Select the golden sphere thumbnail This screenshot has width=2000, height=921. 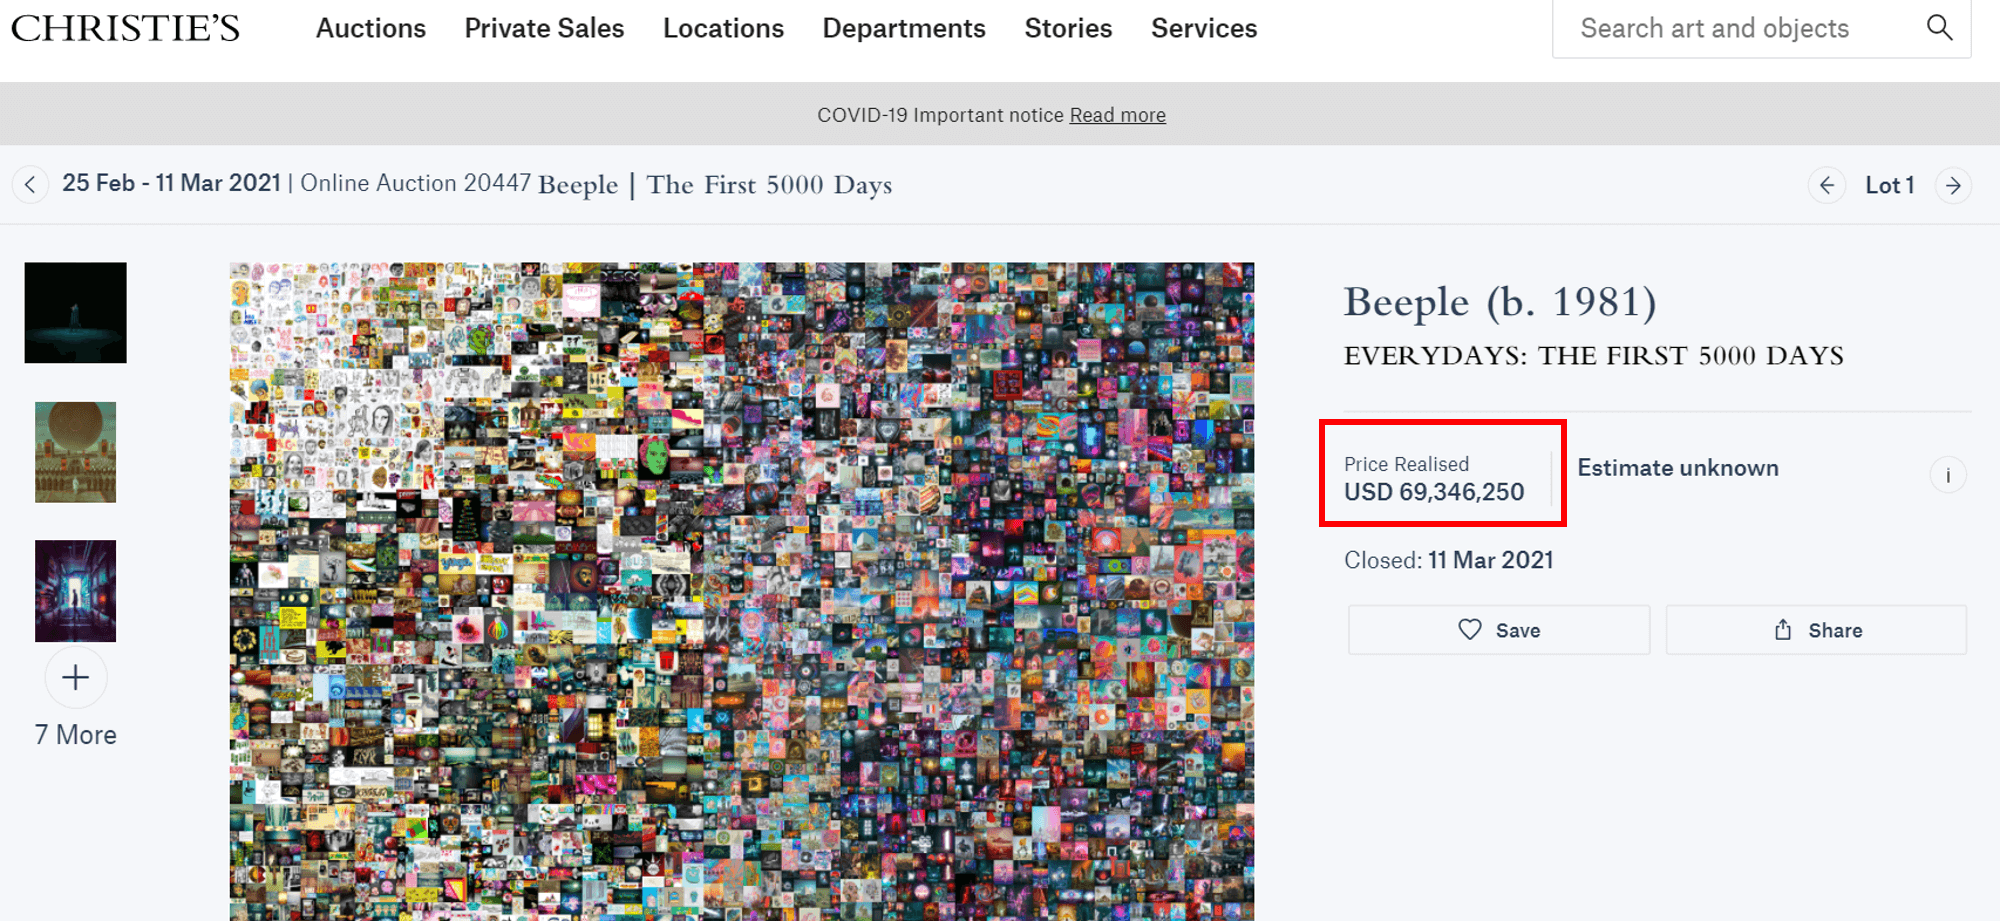pyautogui.click(x=76, y=452)
